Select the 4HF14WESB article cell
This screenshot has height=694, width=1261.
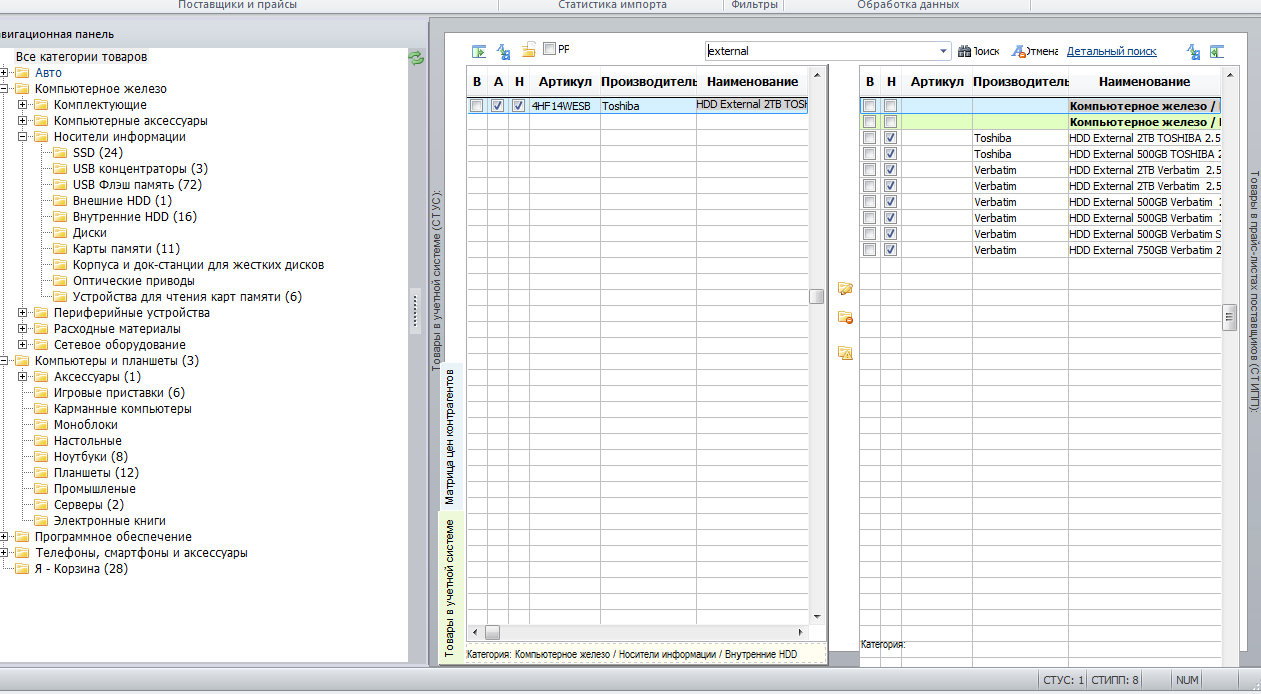pyautogui.click(x=565, y=106)
